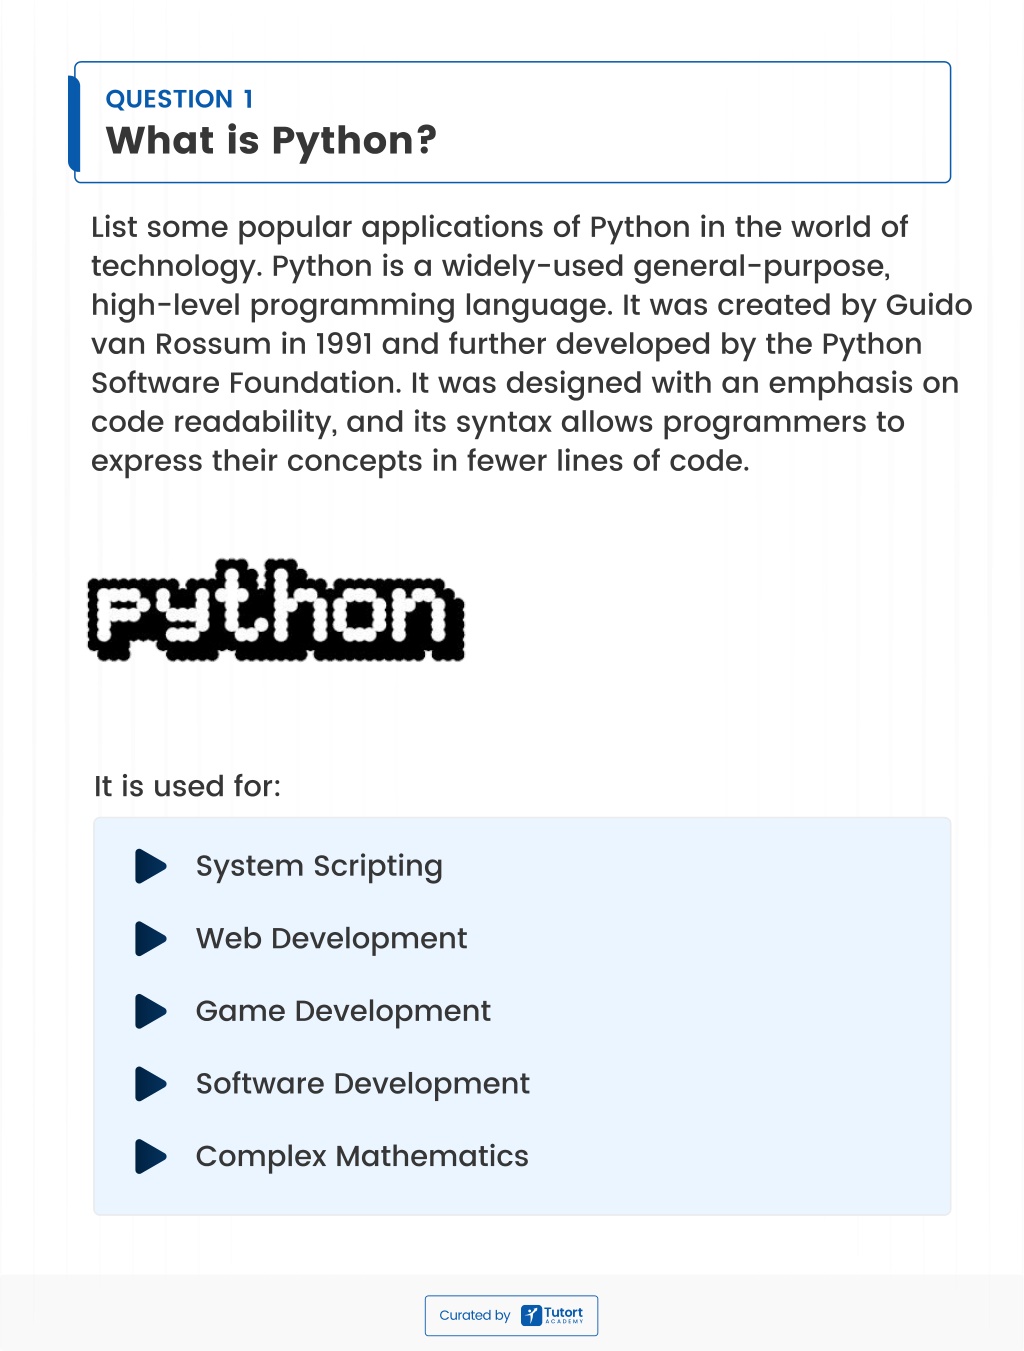Click the Tutort Academy logo icon
The height and width of the screenshot is (1351, 1024).
[531, 1315]
